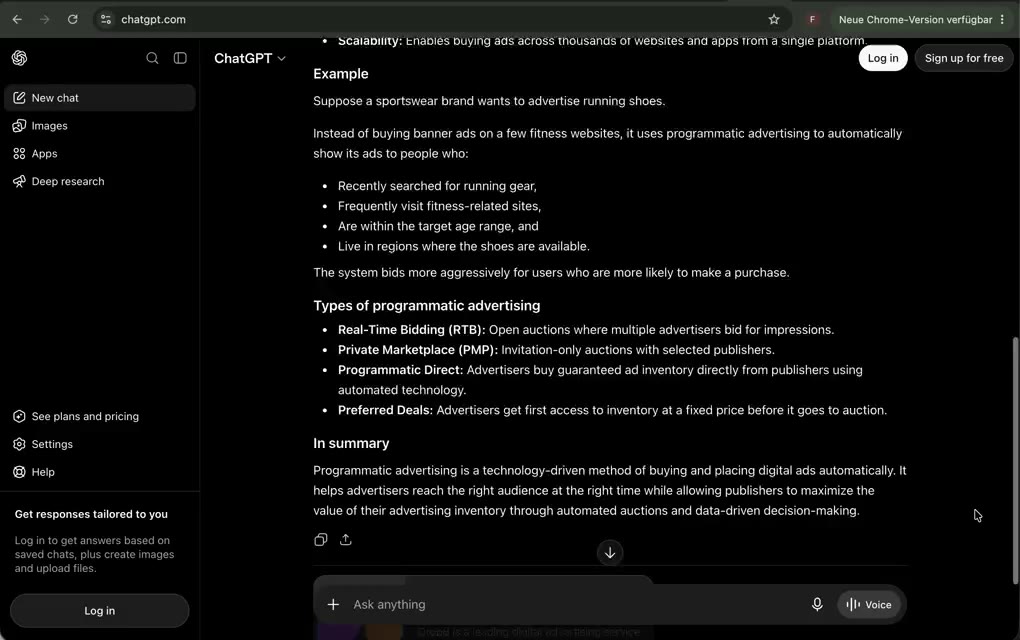
Task: Click the 'Types of programmatic advertising' heading
Action: 427,306
